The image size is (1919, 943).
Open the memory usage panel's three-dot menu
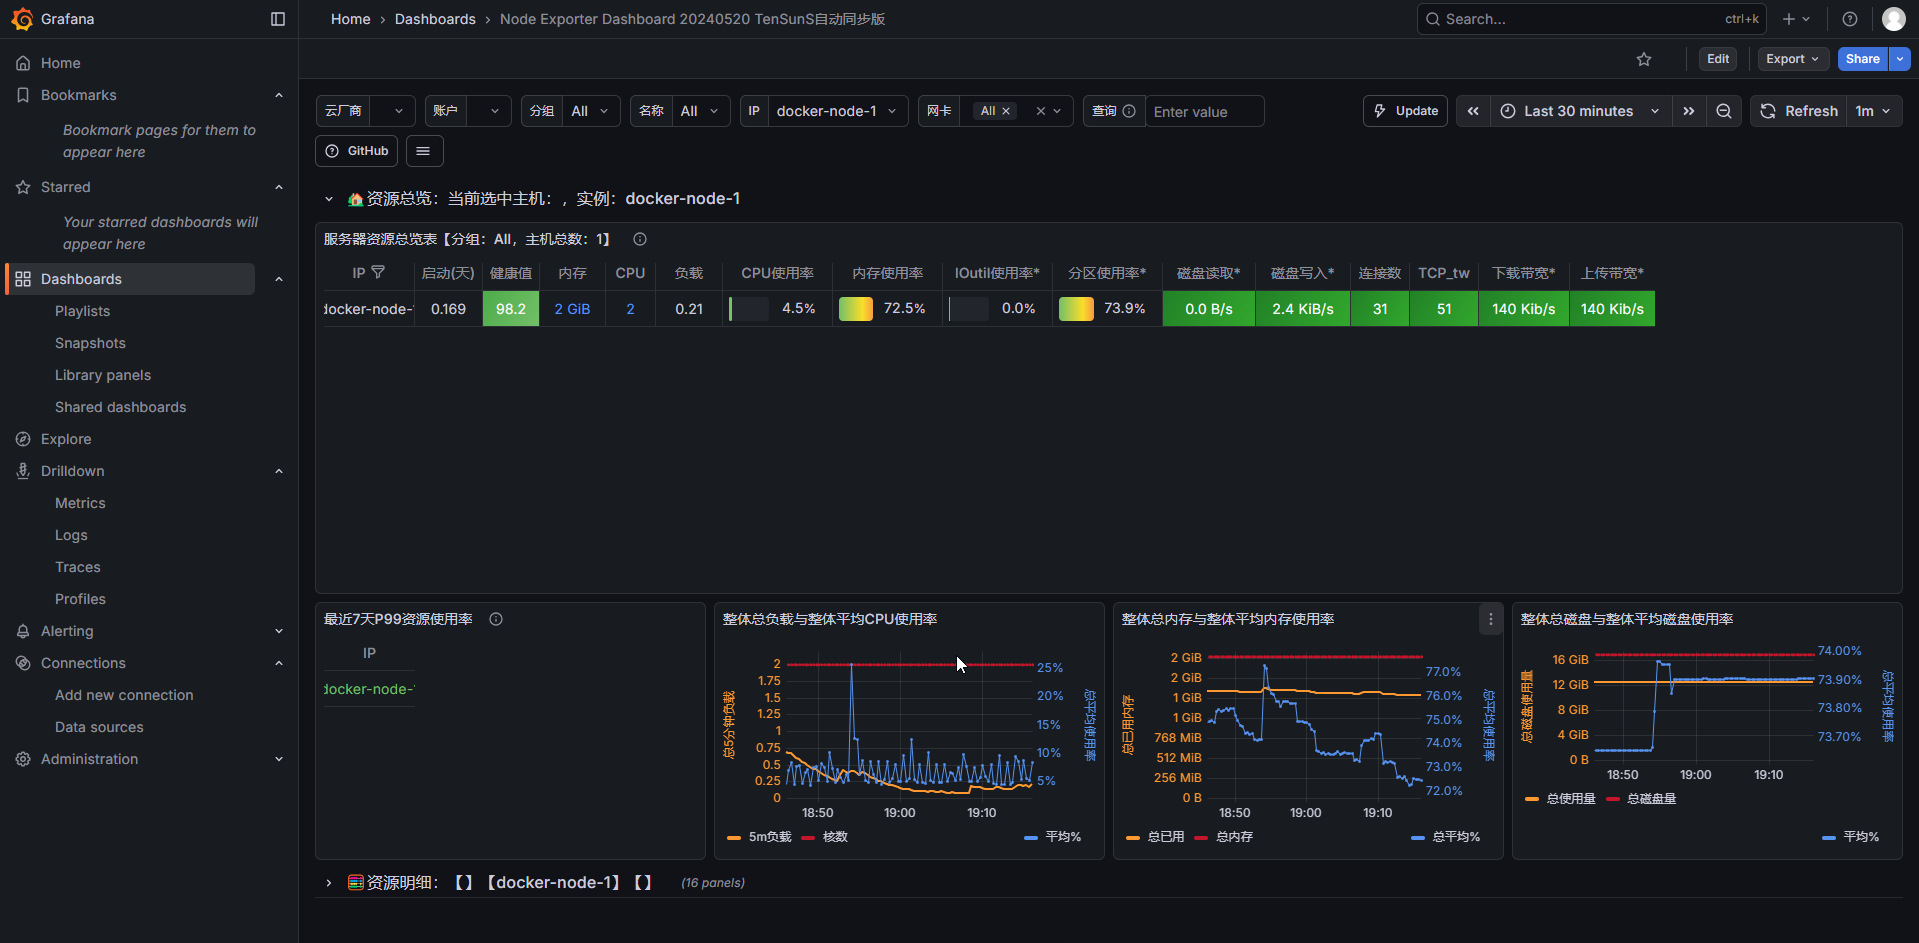[x=1490, y=619]
